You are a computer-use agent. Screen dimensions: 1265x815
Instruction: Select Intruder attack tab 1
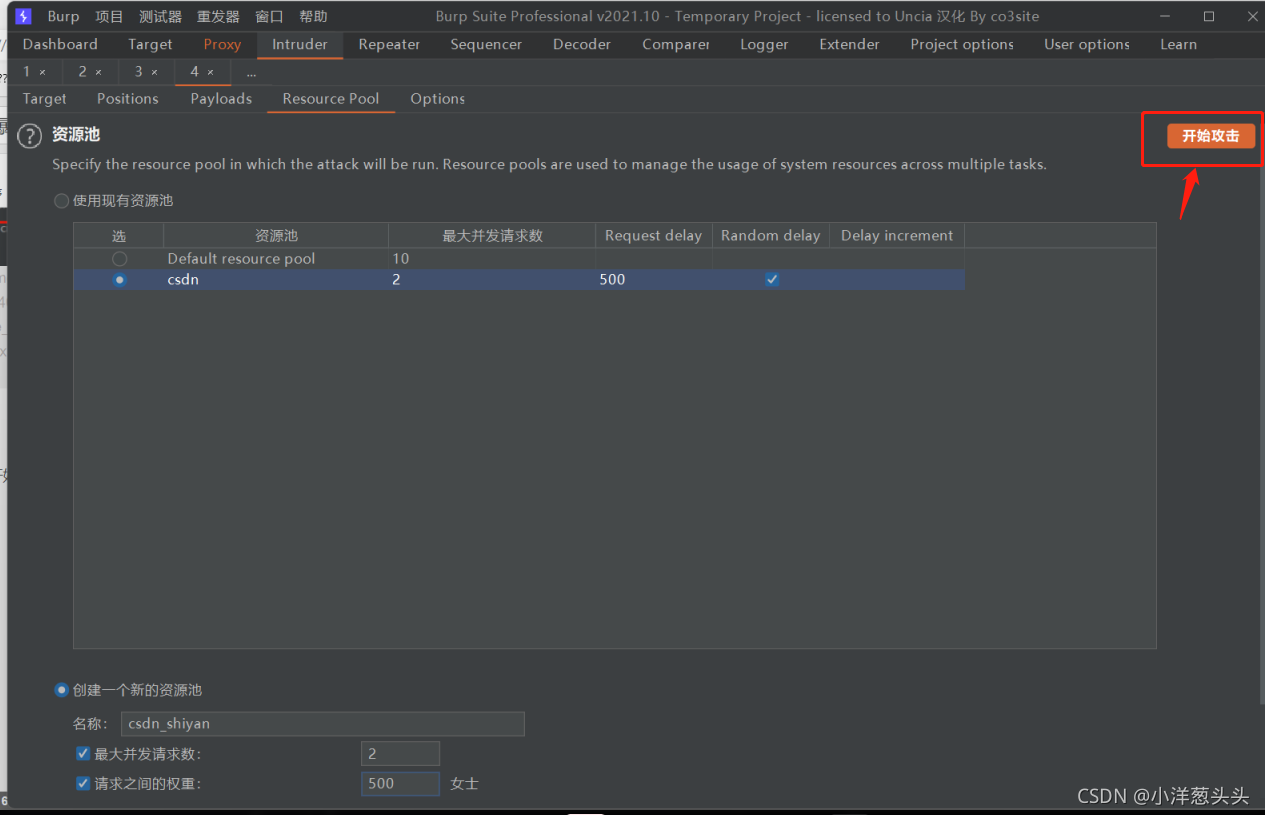(x=27, y=72)
